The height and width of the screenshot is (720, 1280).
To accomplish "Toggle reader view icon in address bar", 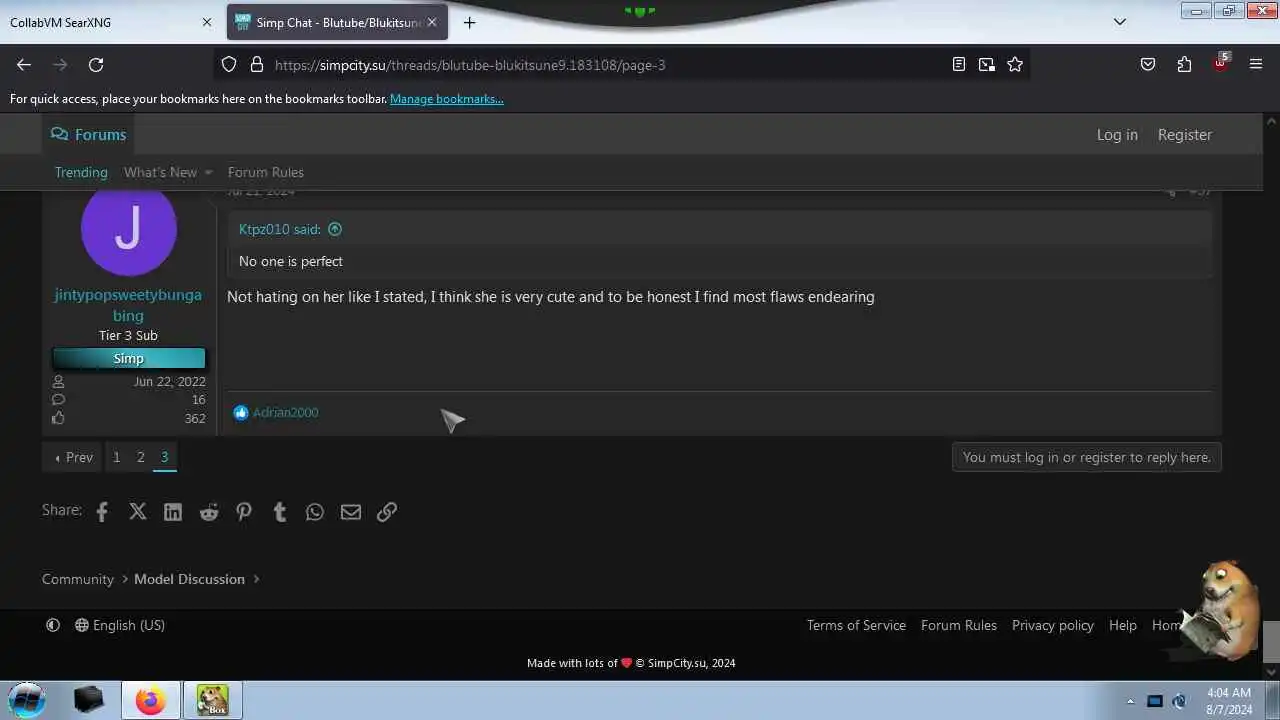I will pos(958,65).
